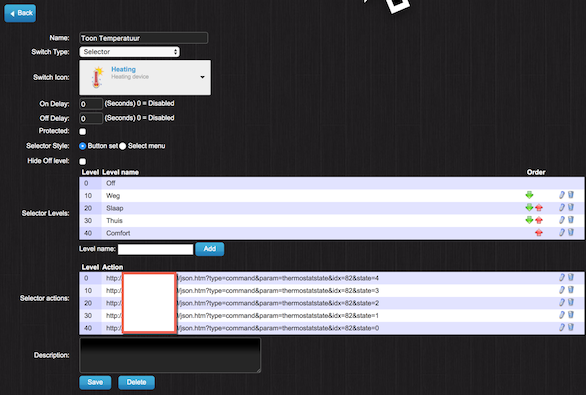Screen dimensions: 586x395
Task: Move Thuis level down with green arrow
Action: point(529,220)
